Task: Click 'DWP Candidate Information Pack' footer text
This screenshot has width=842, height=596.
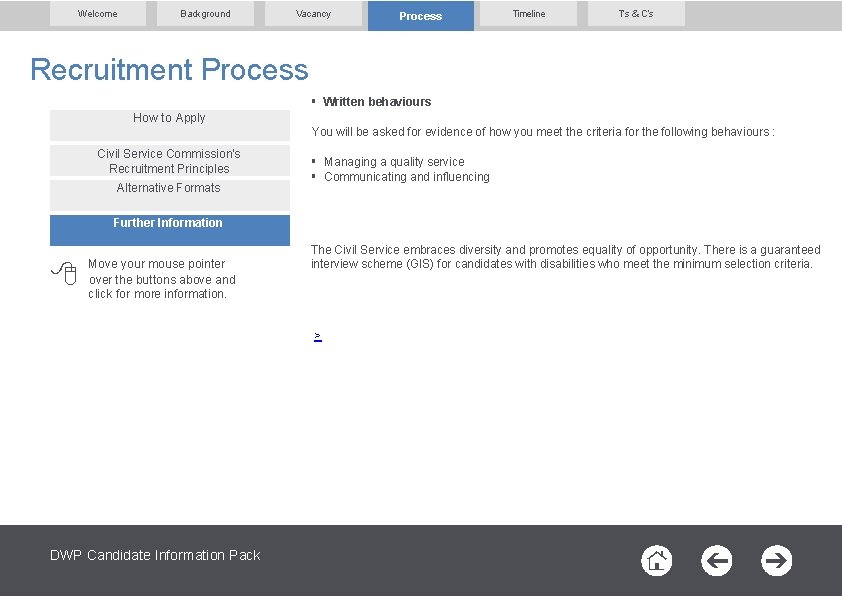Action: (155, 555)
